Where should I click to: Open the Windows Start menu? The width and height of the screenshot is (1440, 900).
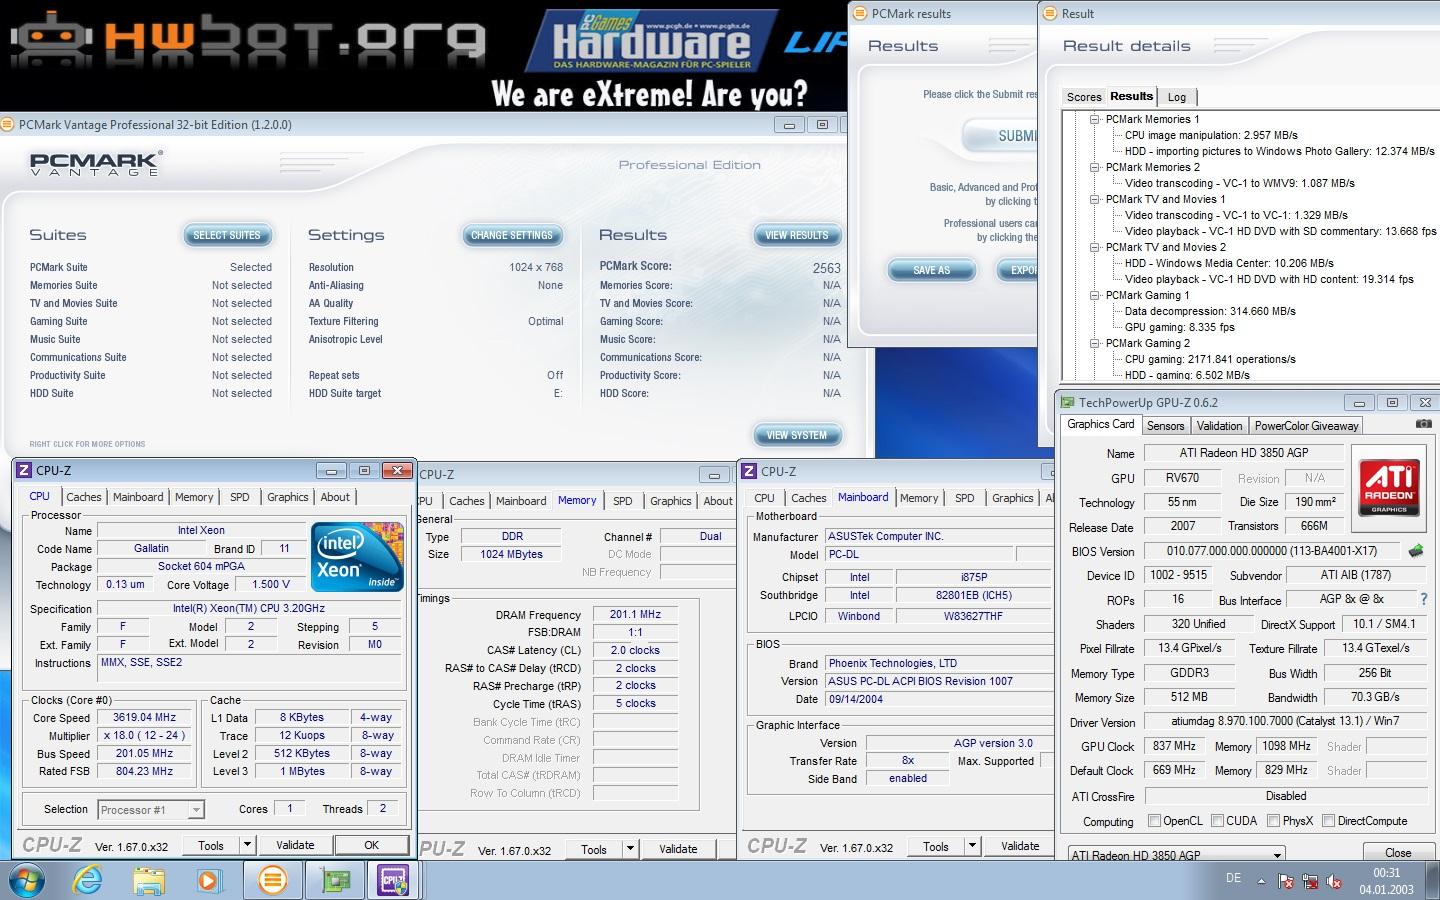pyautogui.click(x=25, y=881)
